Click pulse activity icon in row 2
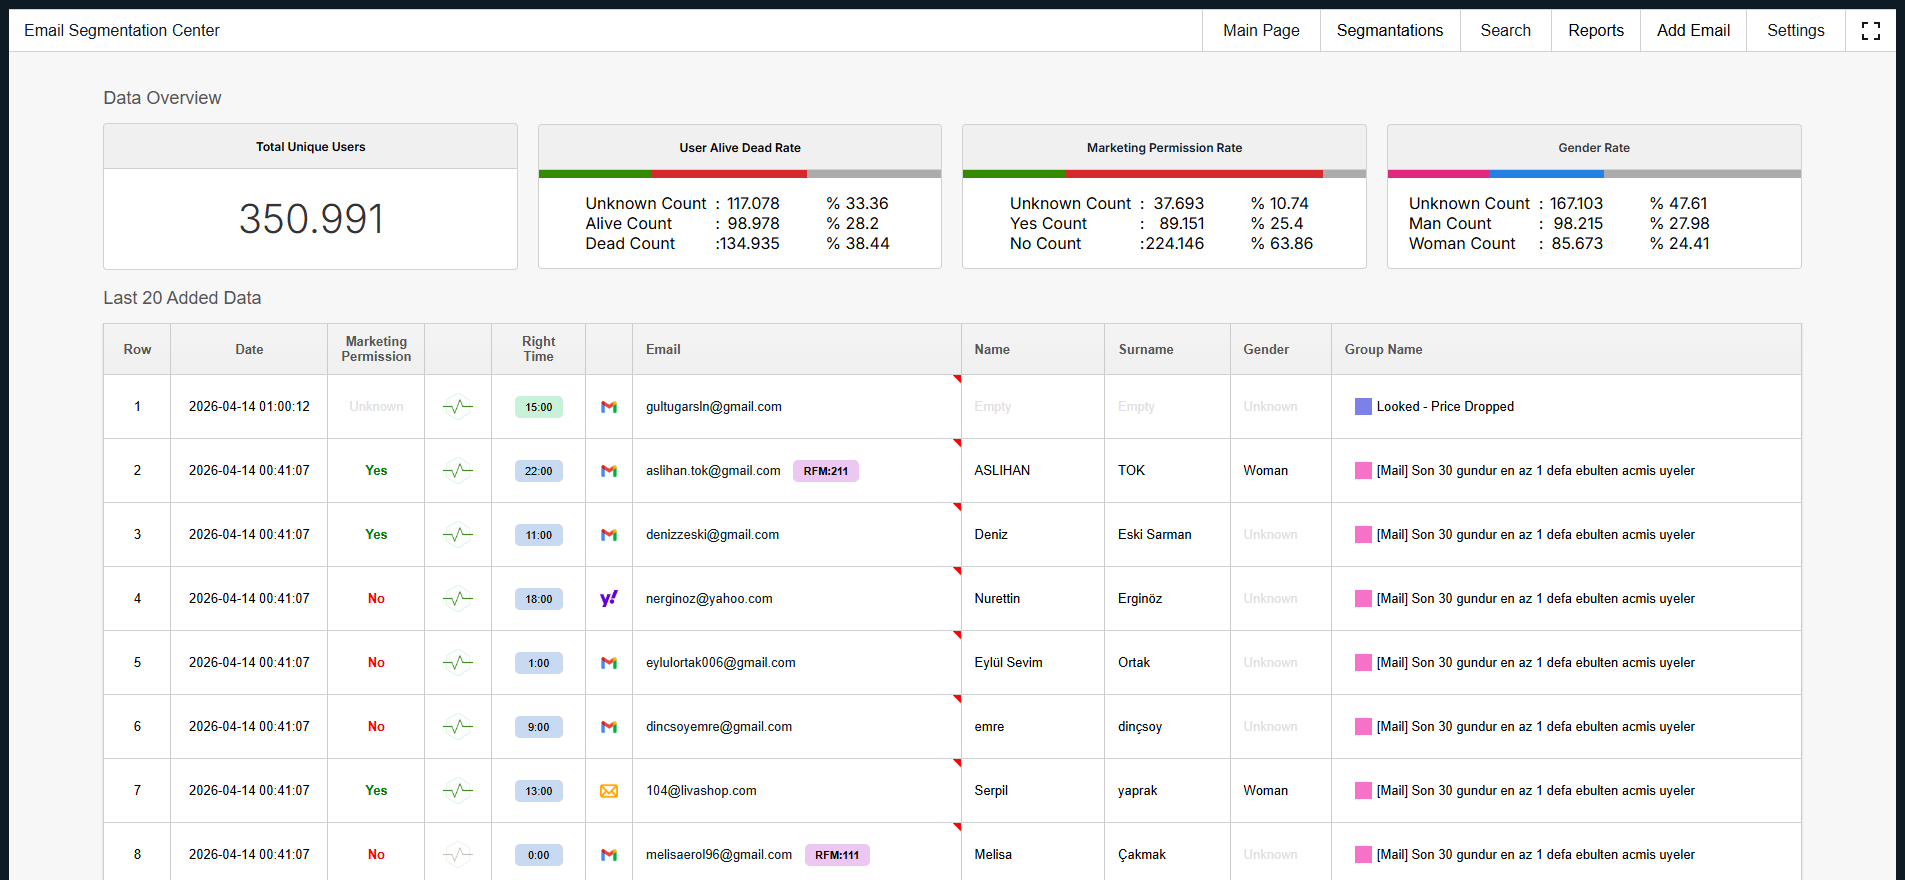 pos(458,471)
